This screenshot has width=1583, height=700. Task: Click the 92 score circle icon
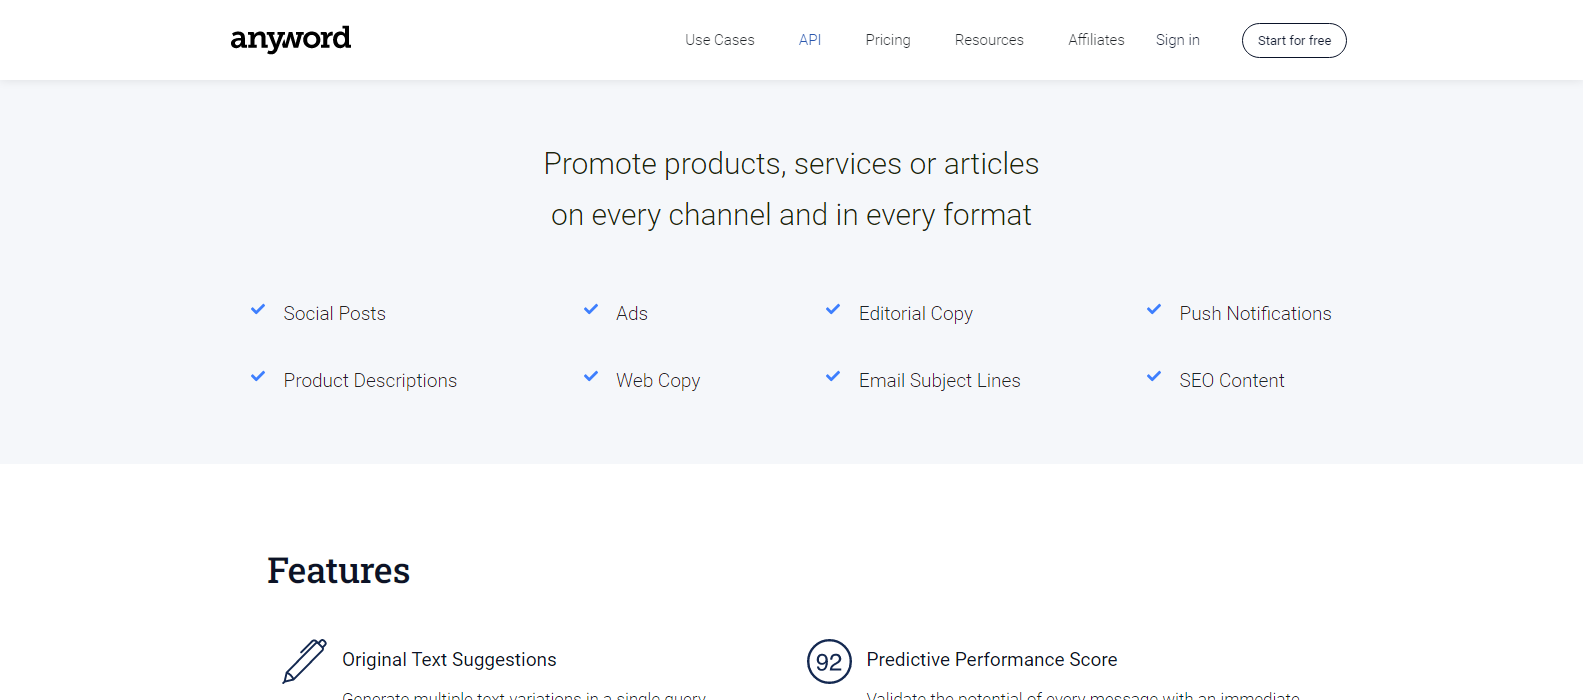coord(829,661)
